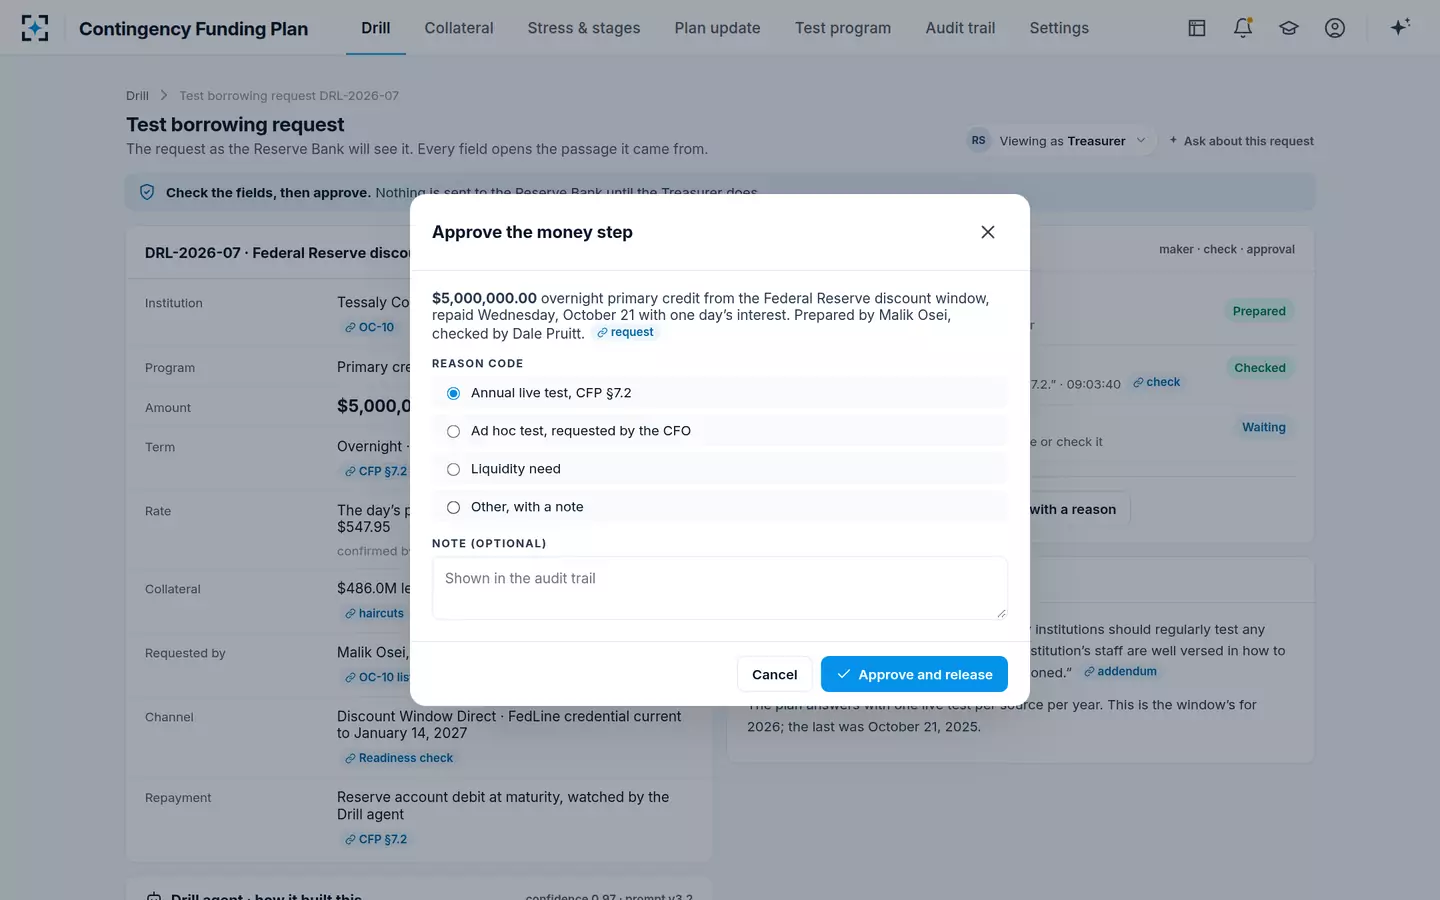
Task: Click the shield icon in the banner
Action: click(x=147, y=192)
